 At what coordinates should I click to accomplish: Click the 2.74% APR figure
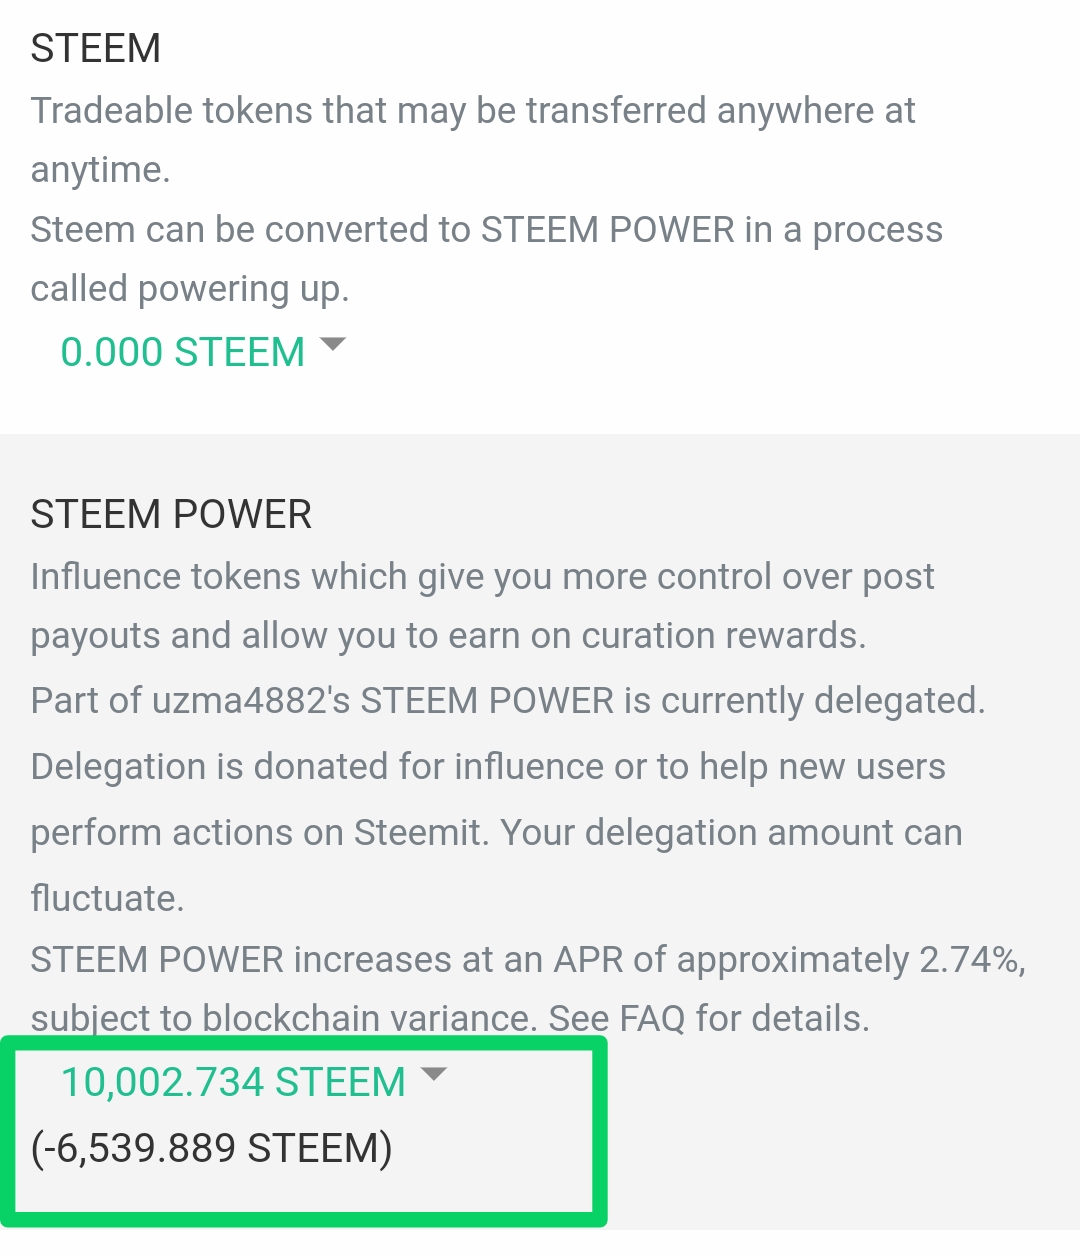tap(968, 960)
